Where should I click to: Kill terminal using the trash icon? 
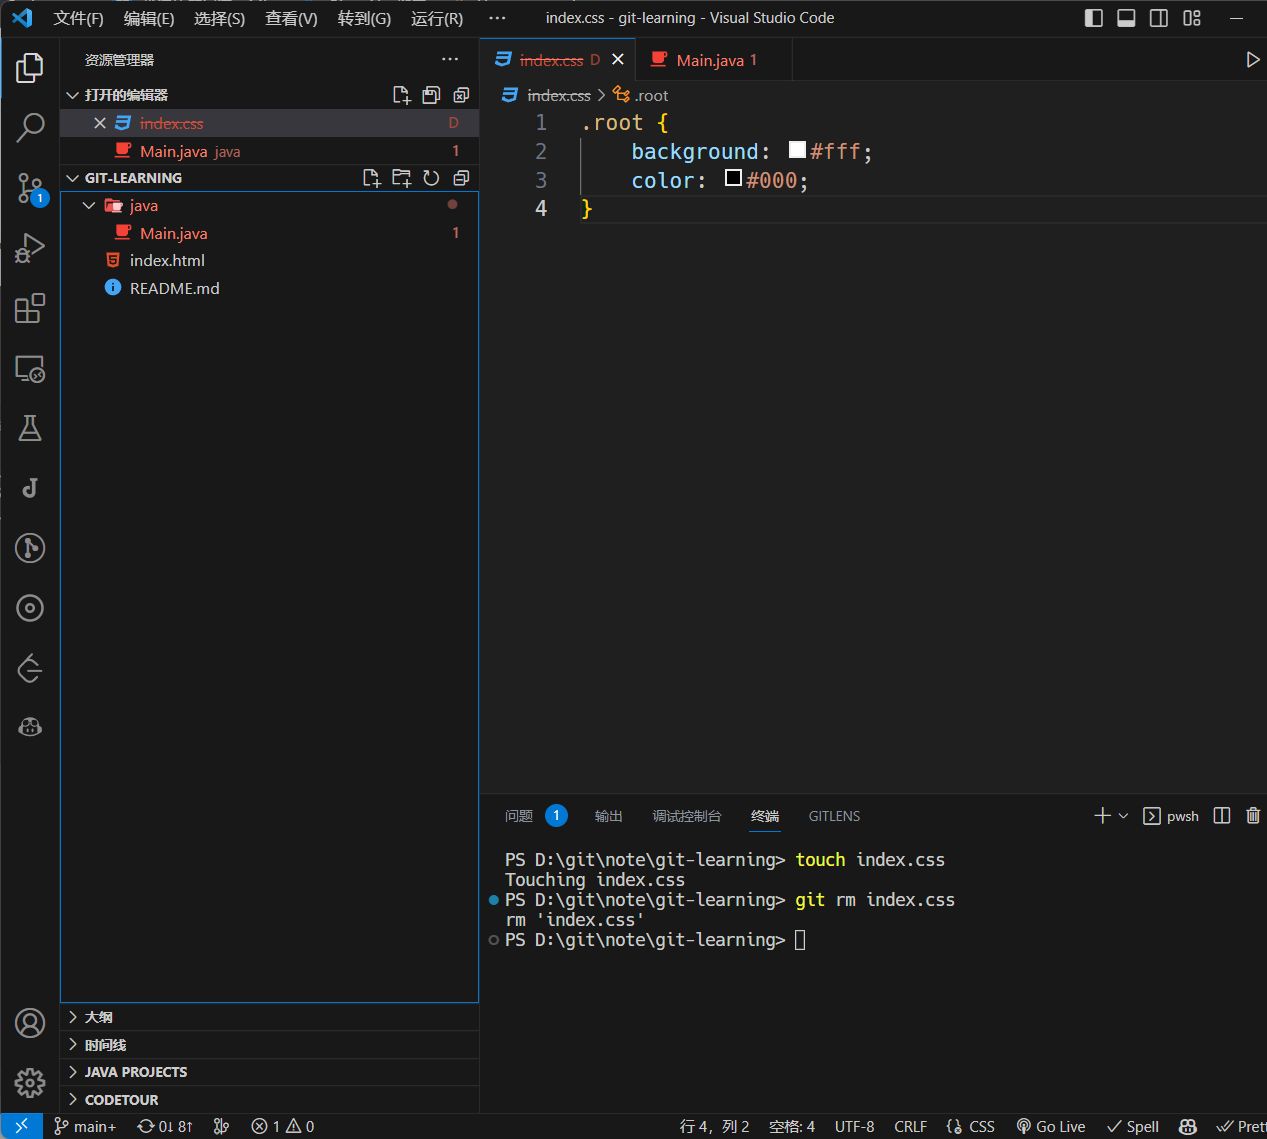pyautogui.click(x=1252, y=816)
